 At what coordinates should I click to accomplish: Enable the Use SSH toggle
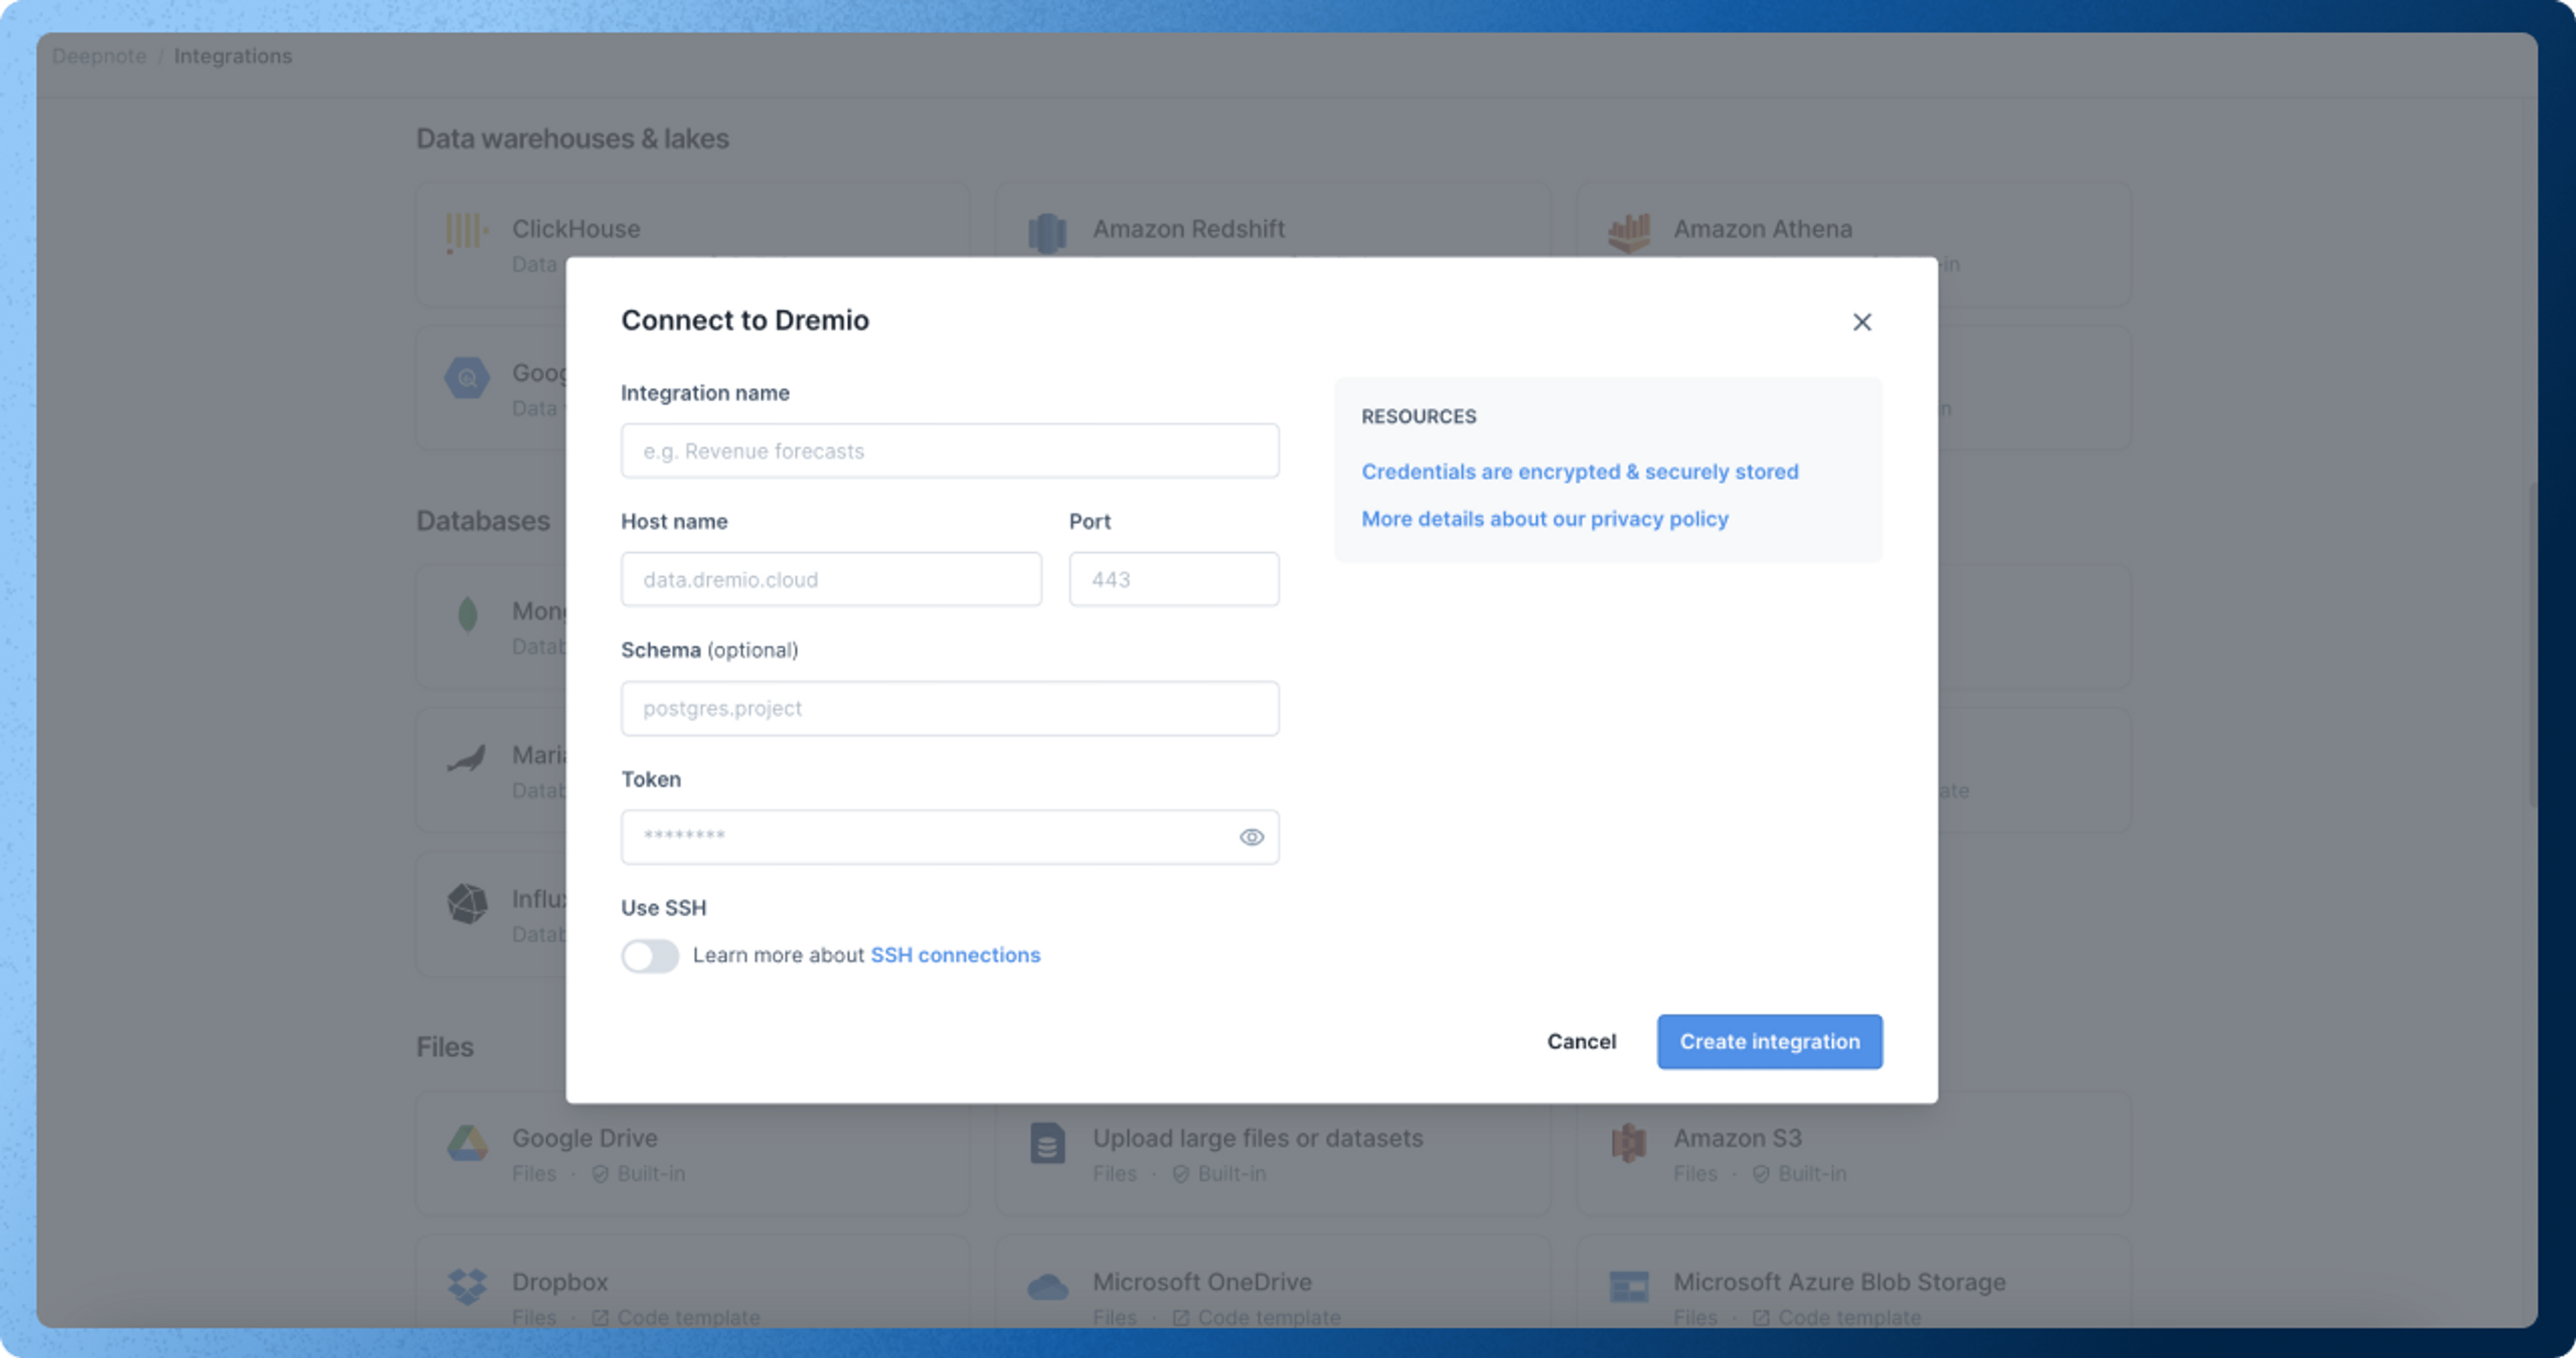click(x=650, y=956)
